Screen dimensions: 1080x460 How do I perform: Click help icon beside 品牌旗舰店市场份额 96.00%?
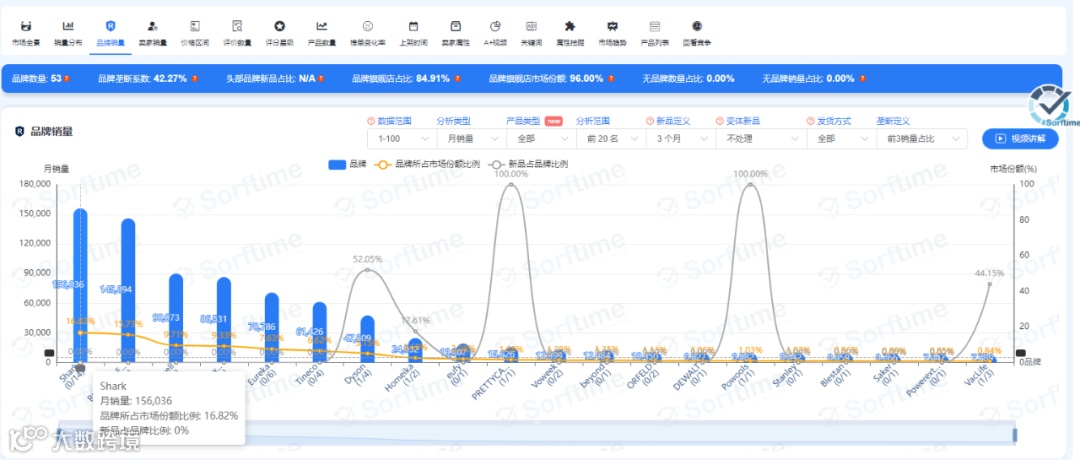tap(610, 79)
